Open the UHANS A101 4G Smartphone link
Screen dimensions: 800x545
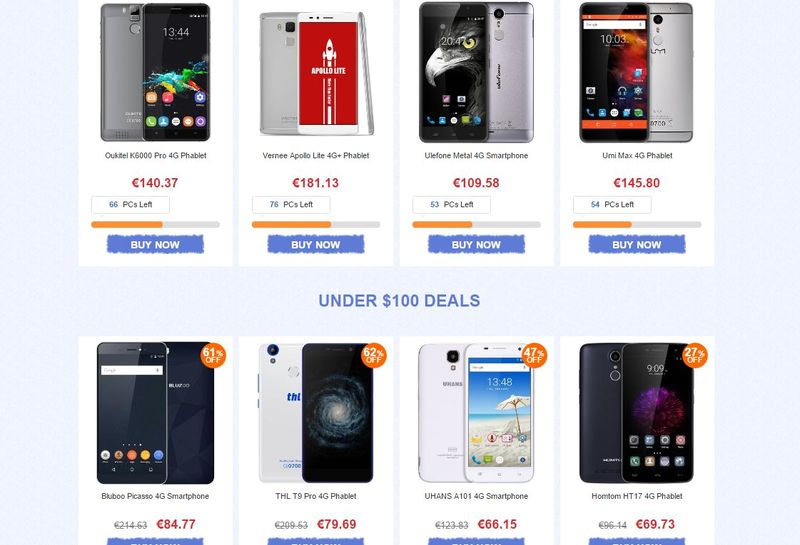click(x=476, y=496)
